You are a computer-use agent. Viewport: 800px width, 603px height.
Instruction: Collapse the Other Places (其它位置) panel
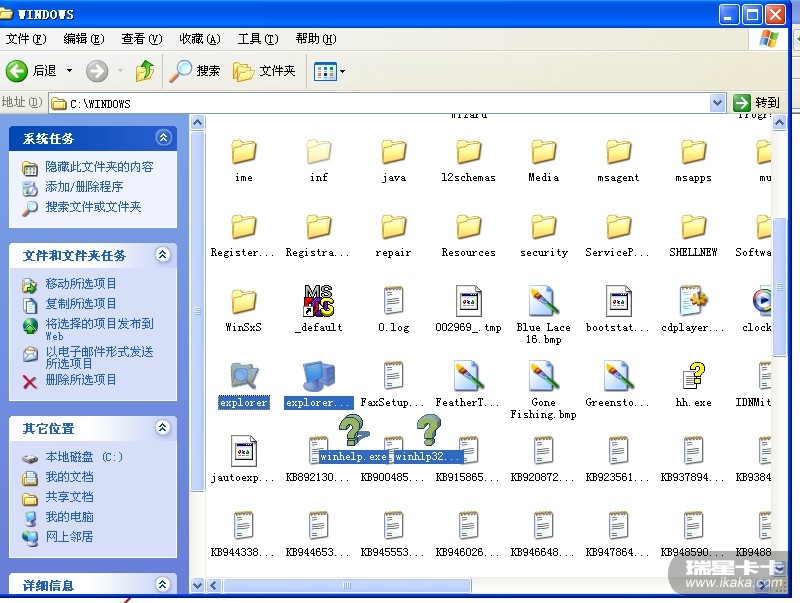163,428
